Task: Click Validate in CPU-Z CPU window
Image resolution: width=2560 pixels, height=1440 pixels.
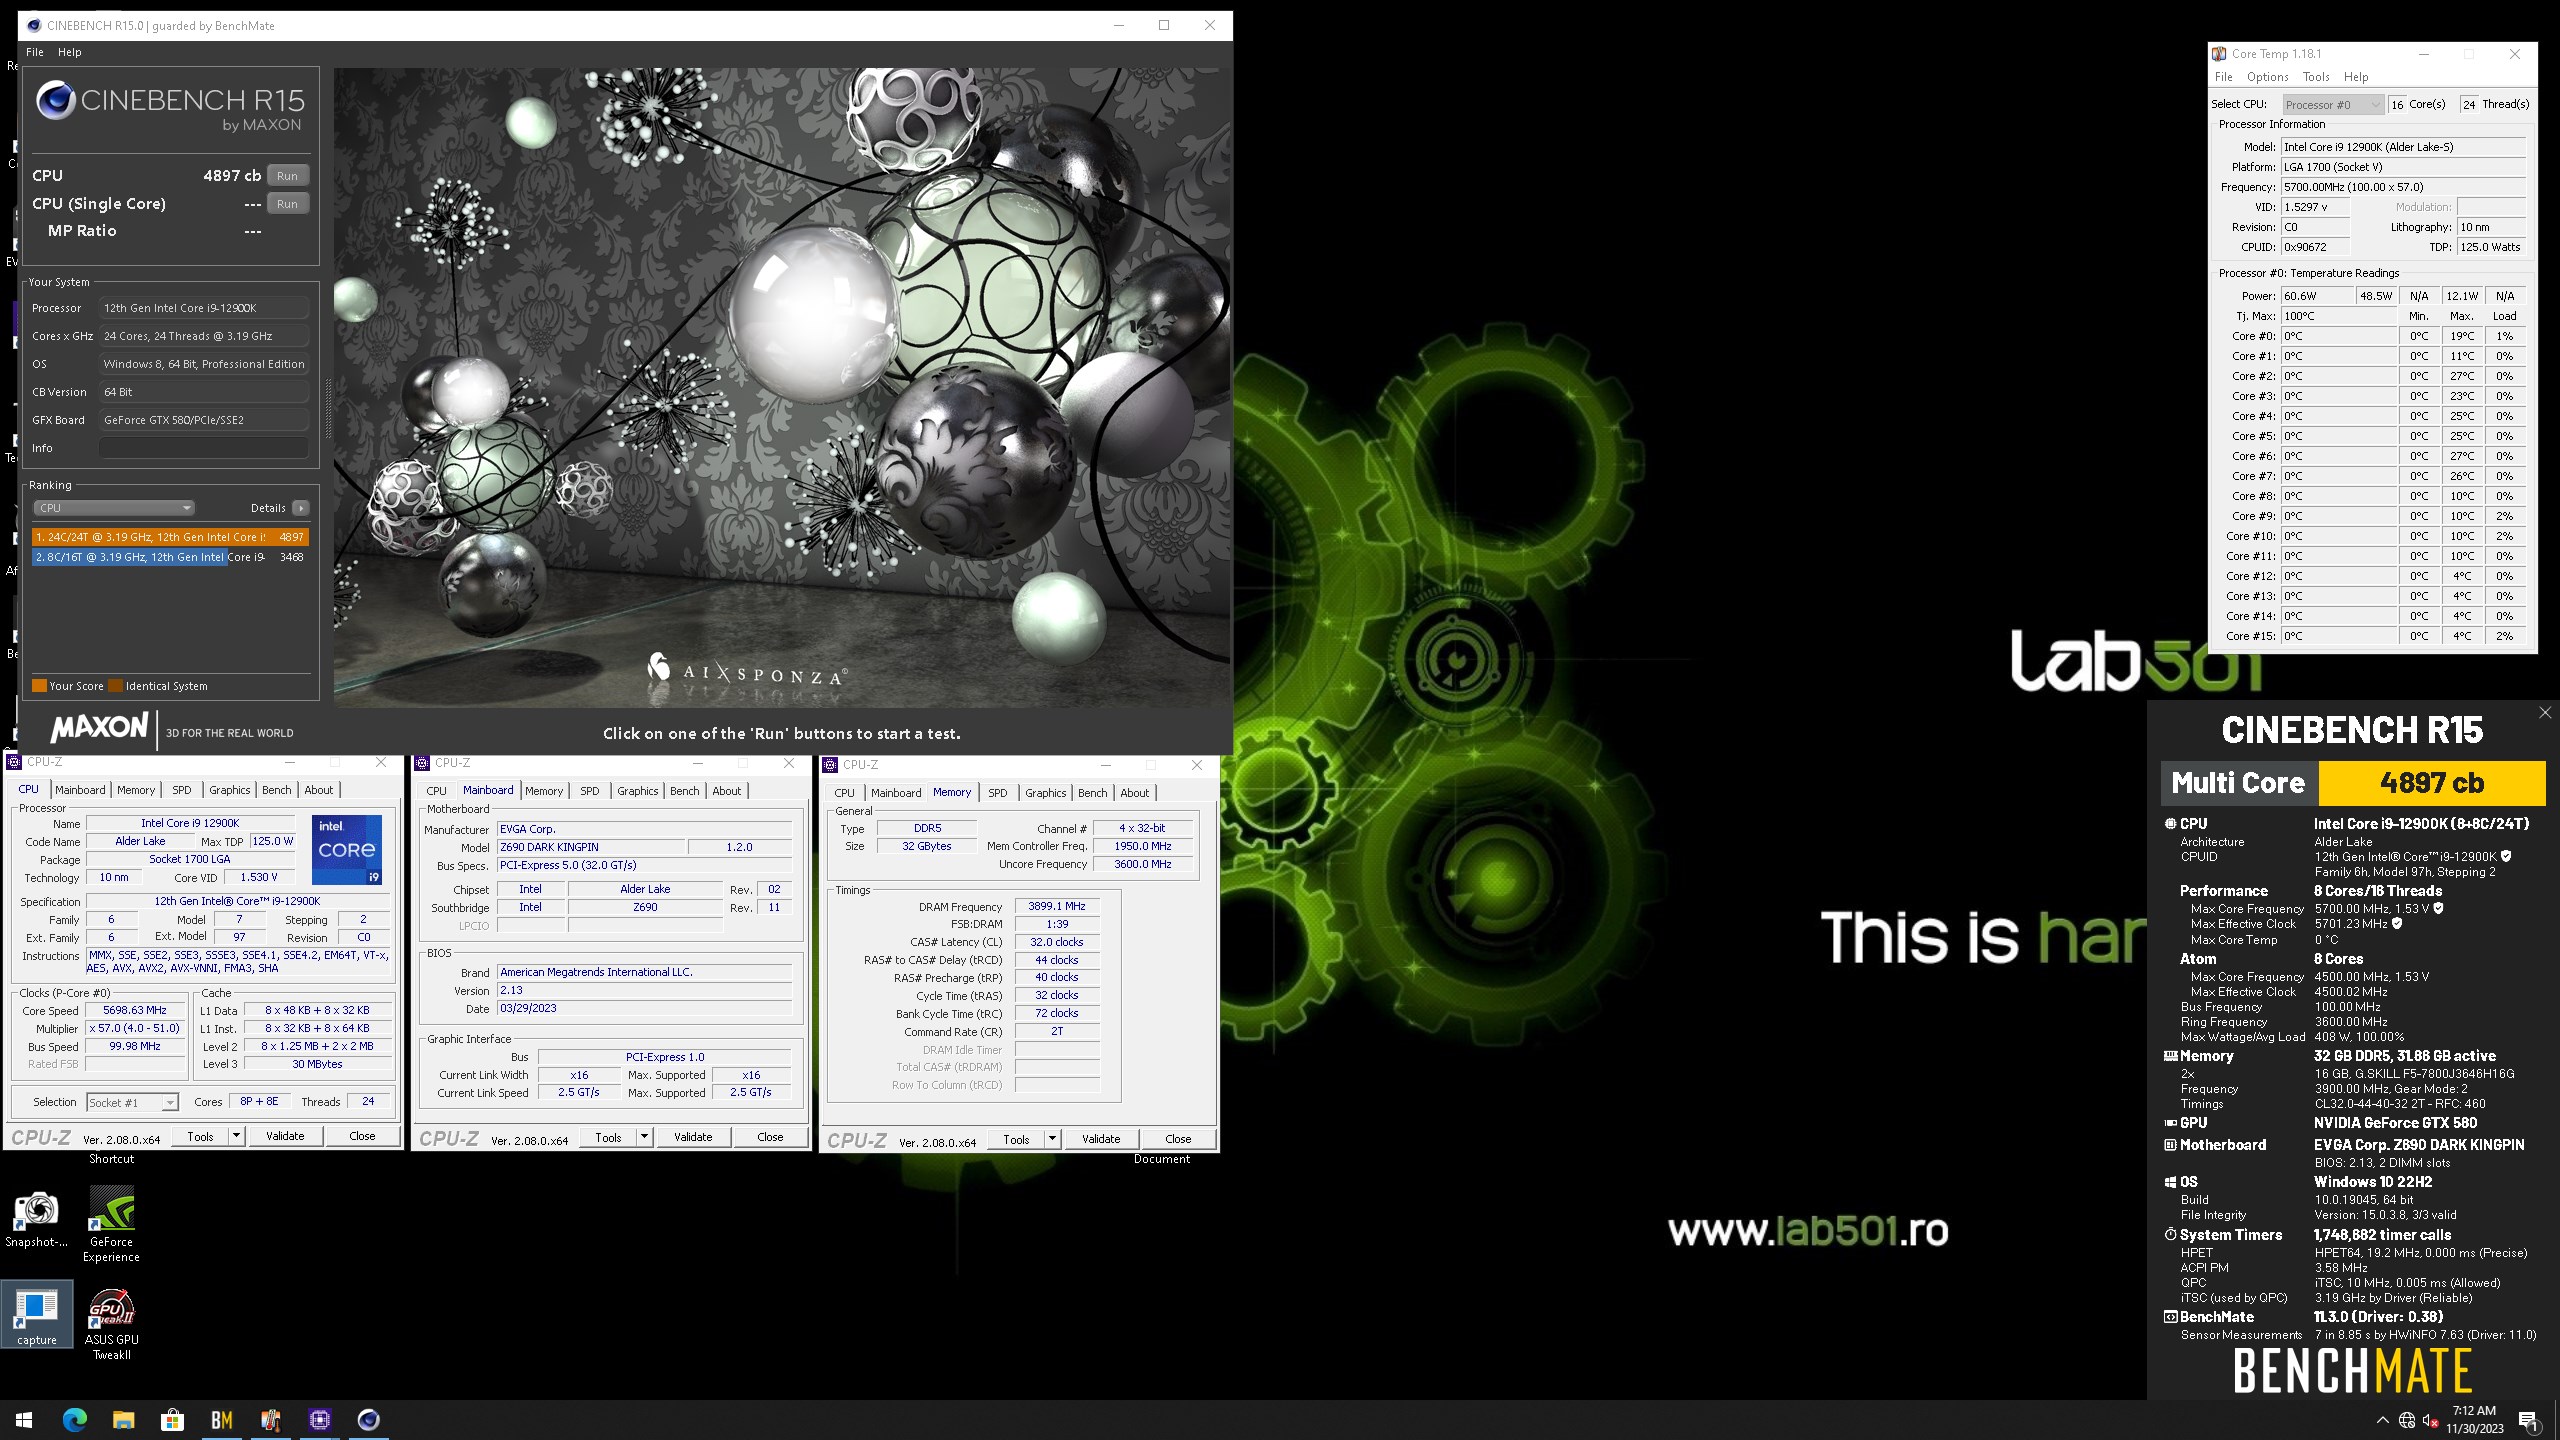Action: (x=285, y=1136)
